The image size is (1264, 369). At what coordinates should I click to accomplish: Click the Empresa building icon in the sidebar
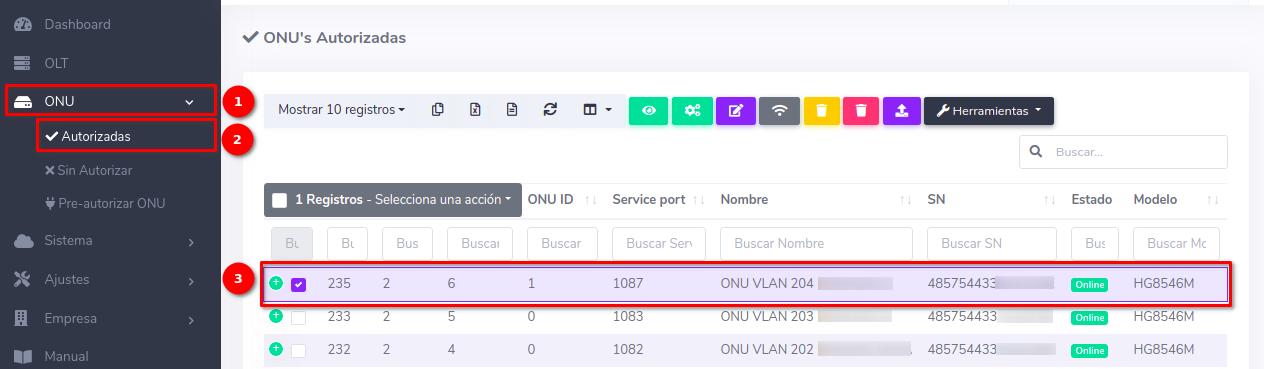point(22,318)
